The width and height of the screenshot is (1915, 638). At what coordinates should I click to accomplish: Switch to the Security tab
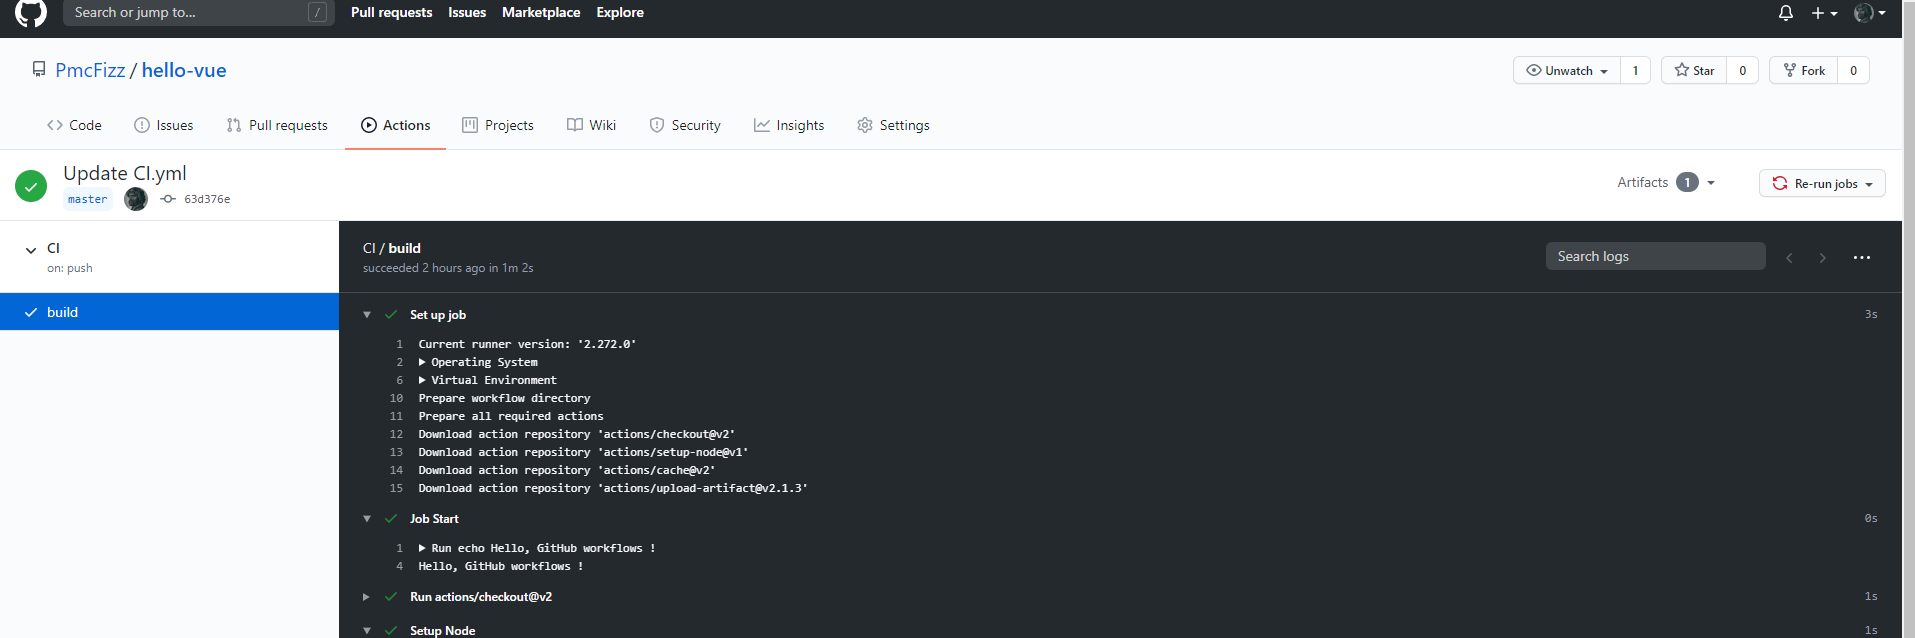pyautogui.click(x=685, y=125)
